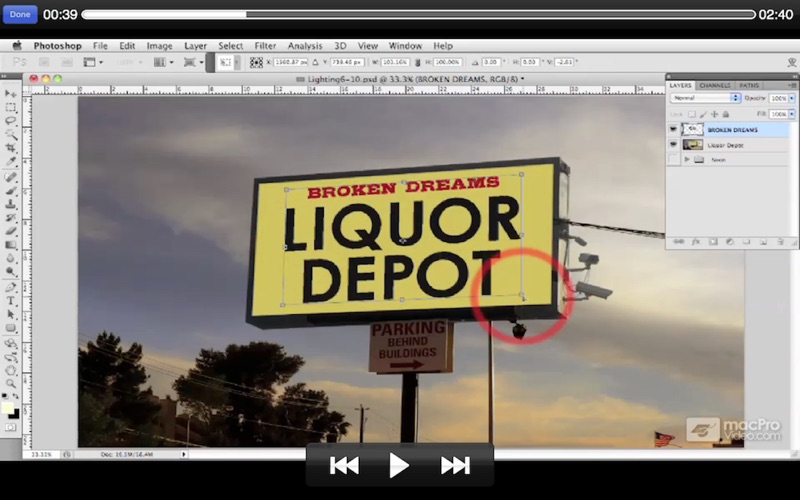Open the Layers panel options menu
This screenshot has width=800, height=500.
792,85
